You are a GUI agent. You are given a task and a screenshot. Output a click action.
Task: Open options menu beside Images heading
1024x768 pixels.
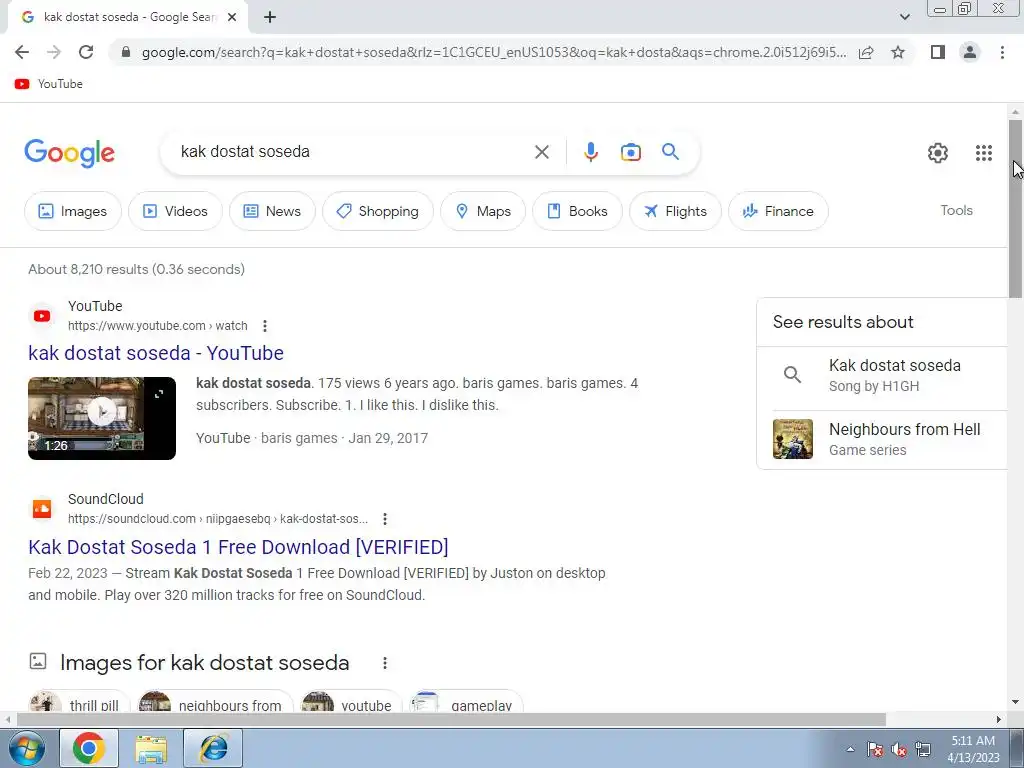click(385, 663)
